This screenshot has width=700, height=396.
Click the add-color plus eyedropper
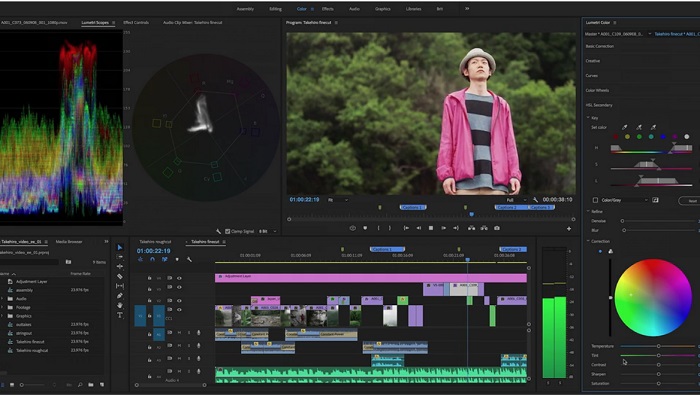click(x=639, y=127)
